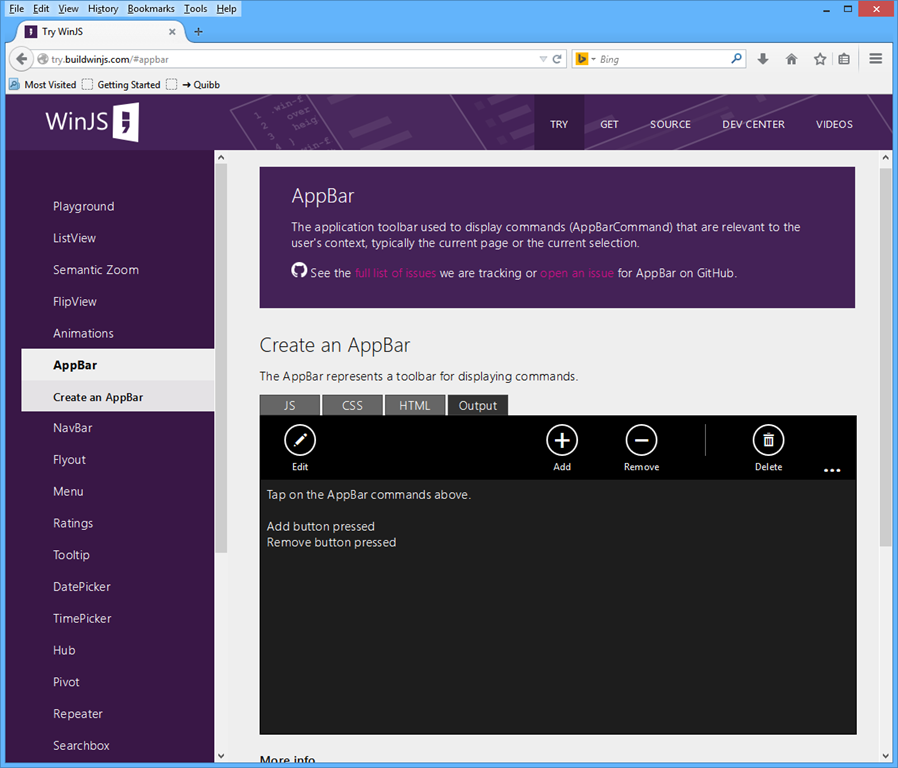Reload the page with the refresh icon
This screenshot has height=768, width=898.
pyautogui.click(x=557, y=59)
